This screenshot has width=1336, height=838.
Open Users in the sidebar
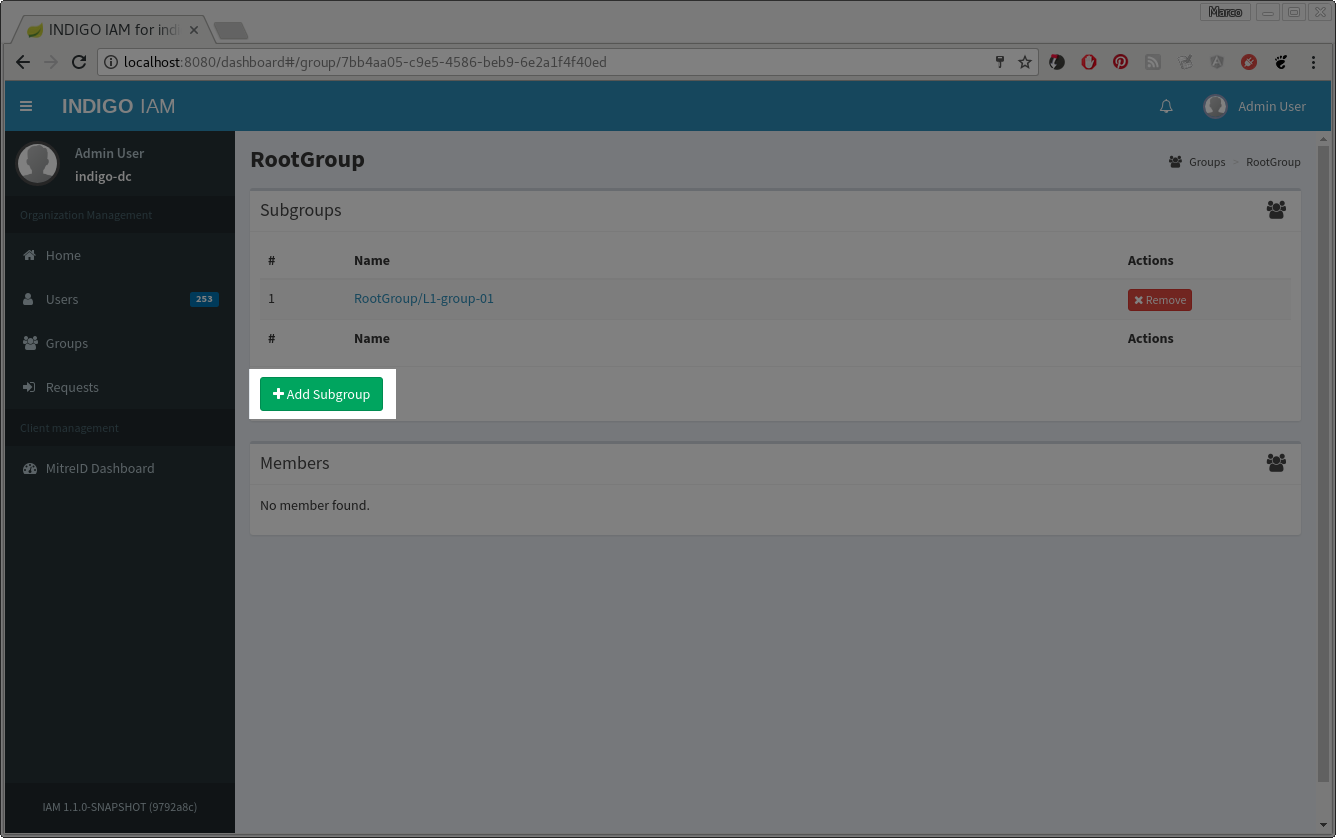[x=62, y=299]
